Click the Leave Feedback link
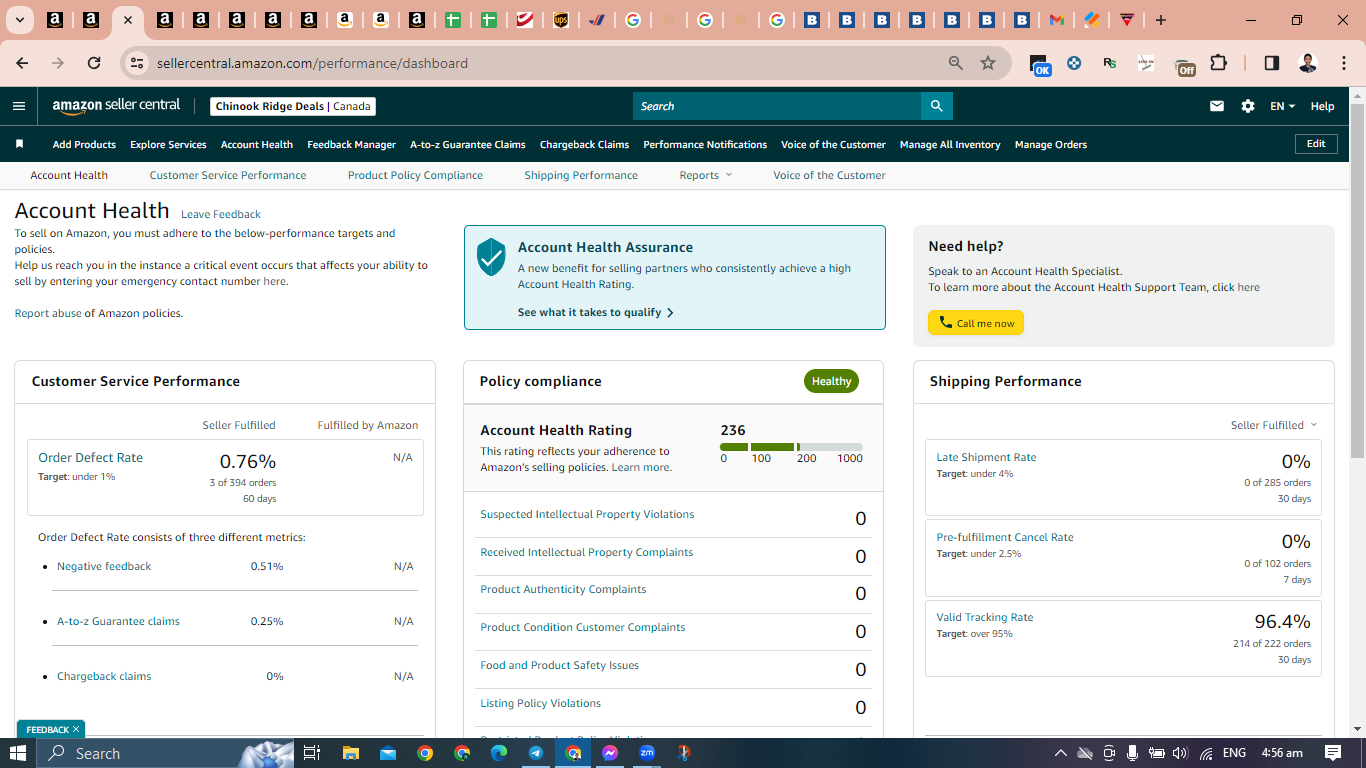 click(221, 214)
